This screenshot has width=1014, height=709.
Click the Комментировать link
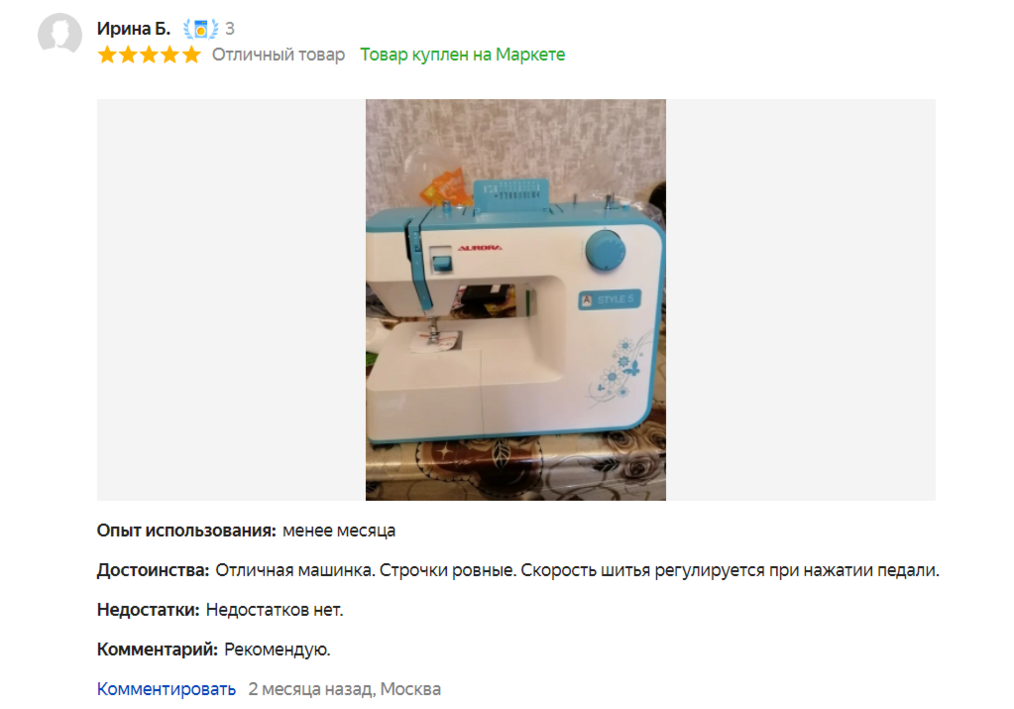[x=166, y=689]
